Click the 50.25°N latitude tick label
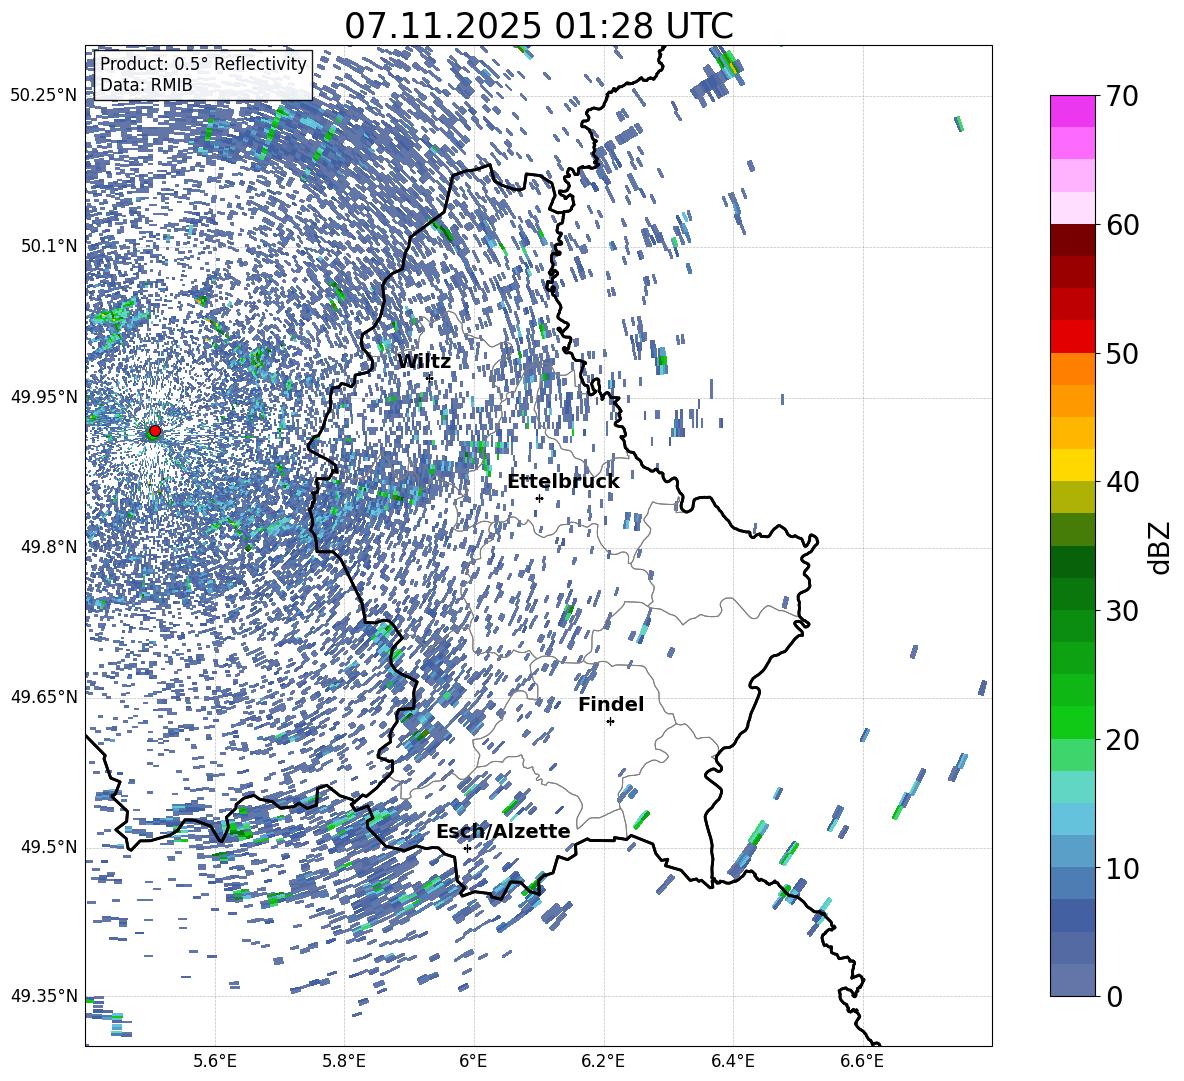1184x1081 pixels. pyautogui.click(x=45, y=96)
